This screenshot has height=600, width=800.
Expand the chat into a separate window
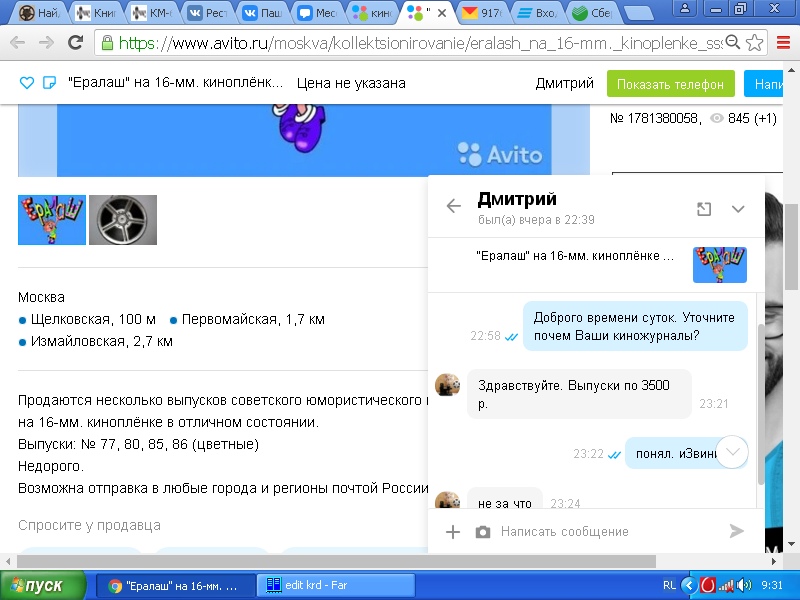[704, 209]
